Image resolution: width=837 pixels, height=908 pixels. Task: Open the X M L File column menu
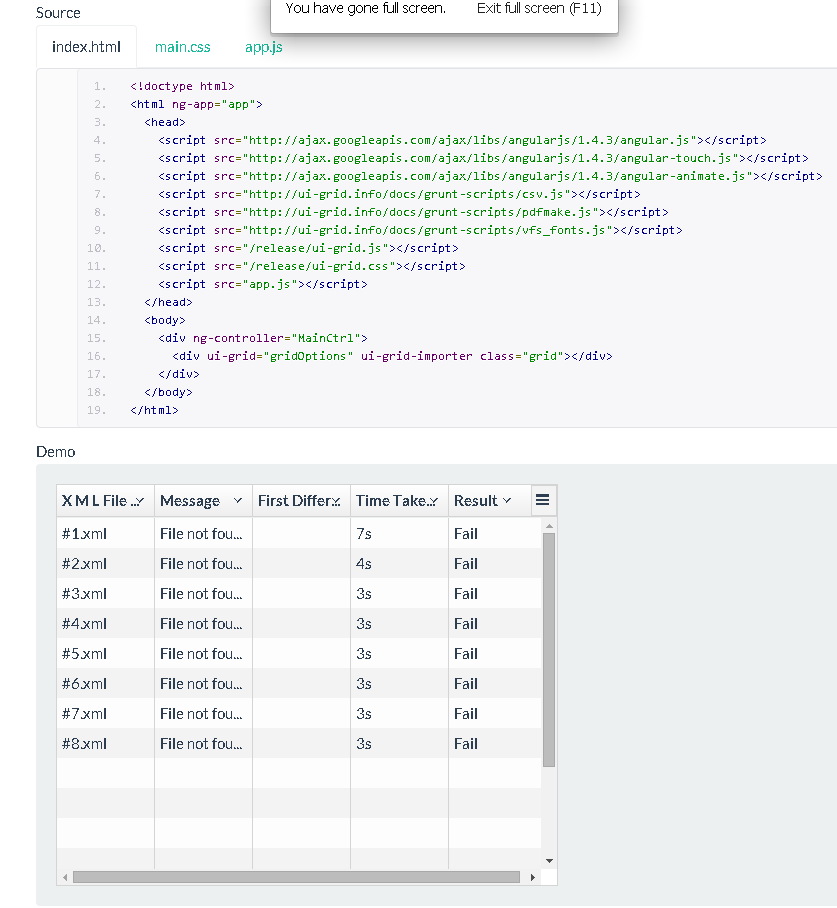(138, 501)
